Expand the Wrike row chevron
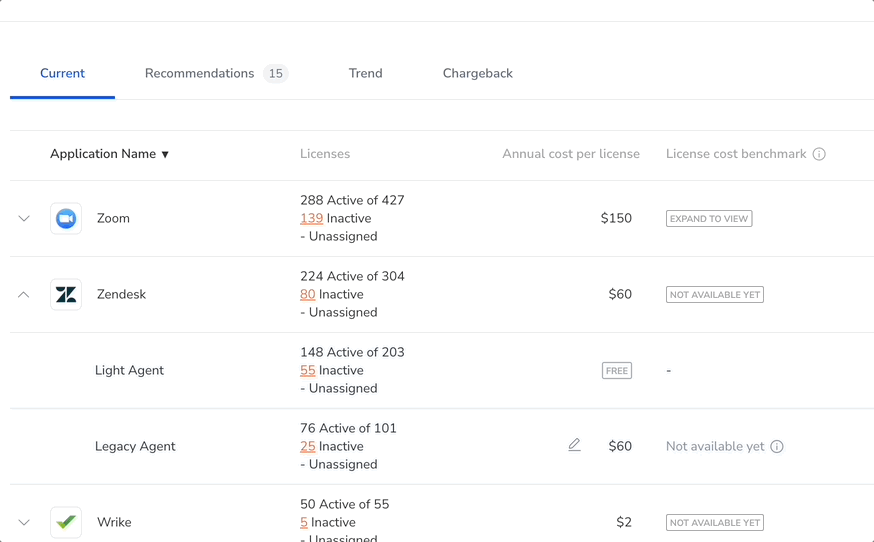874x542 pixels. [x=24, y=522]
